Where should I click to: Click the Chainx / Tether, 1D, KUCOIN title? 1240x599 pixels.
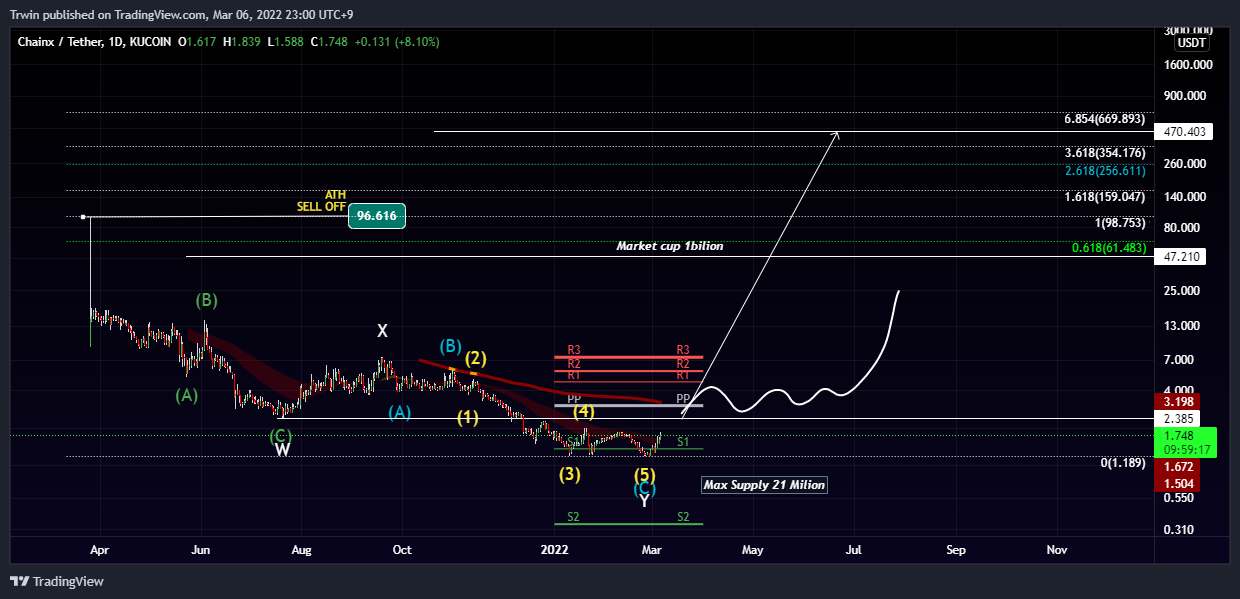coord(94,42)
